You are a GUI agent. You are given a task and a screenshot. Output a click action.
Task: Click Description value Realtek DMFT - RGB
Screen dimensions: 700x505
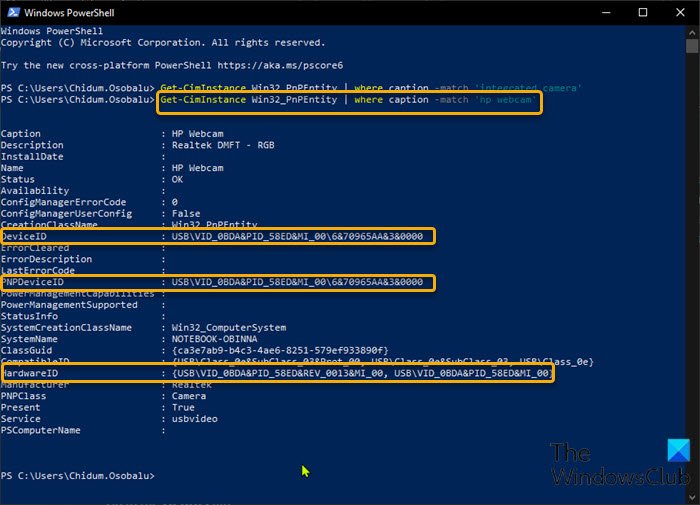tap(223, 145)
